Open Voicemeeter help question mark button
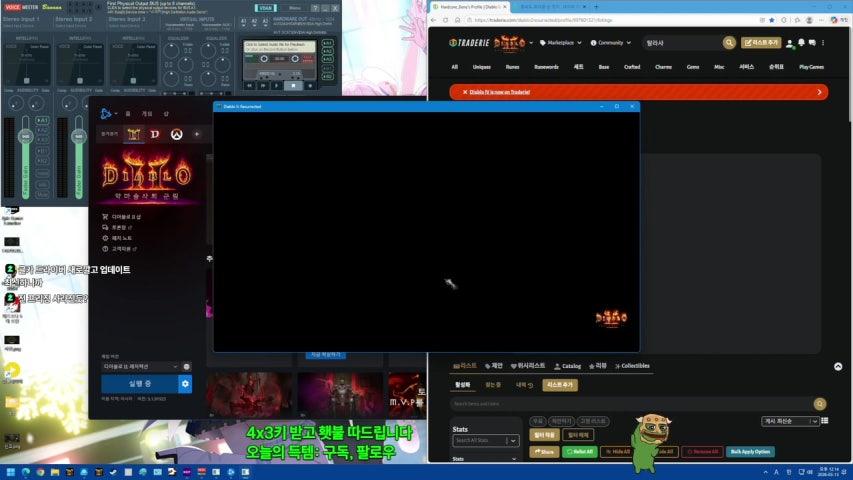The width and height of the screenshot is (853, 480). click(315, 8)
